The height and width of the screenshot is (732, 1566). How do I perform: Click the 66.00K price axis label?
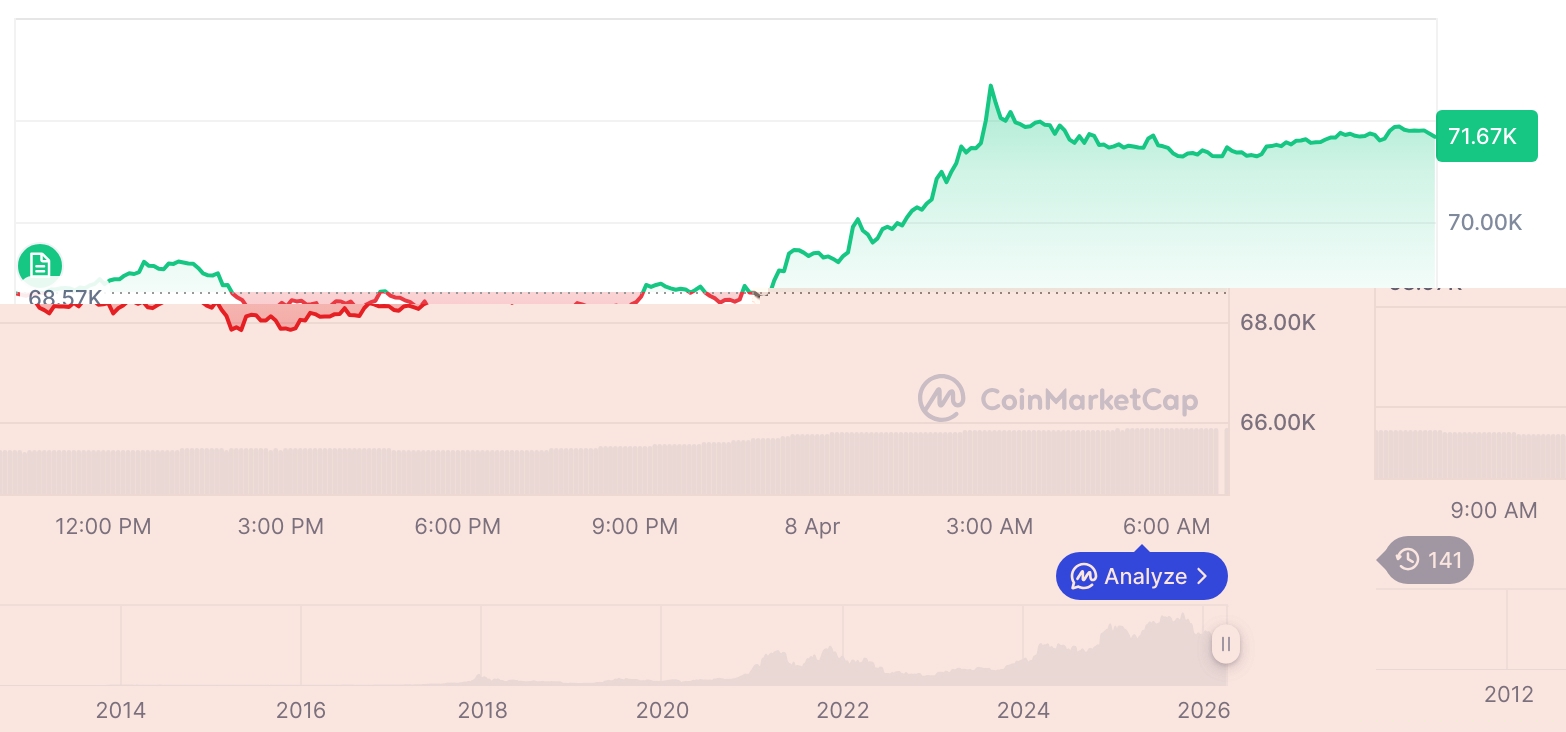click(x=1278, y=422)
